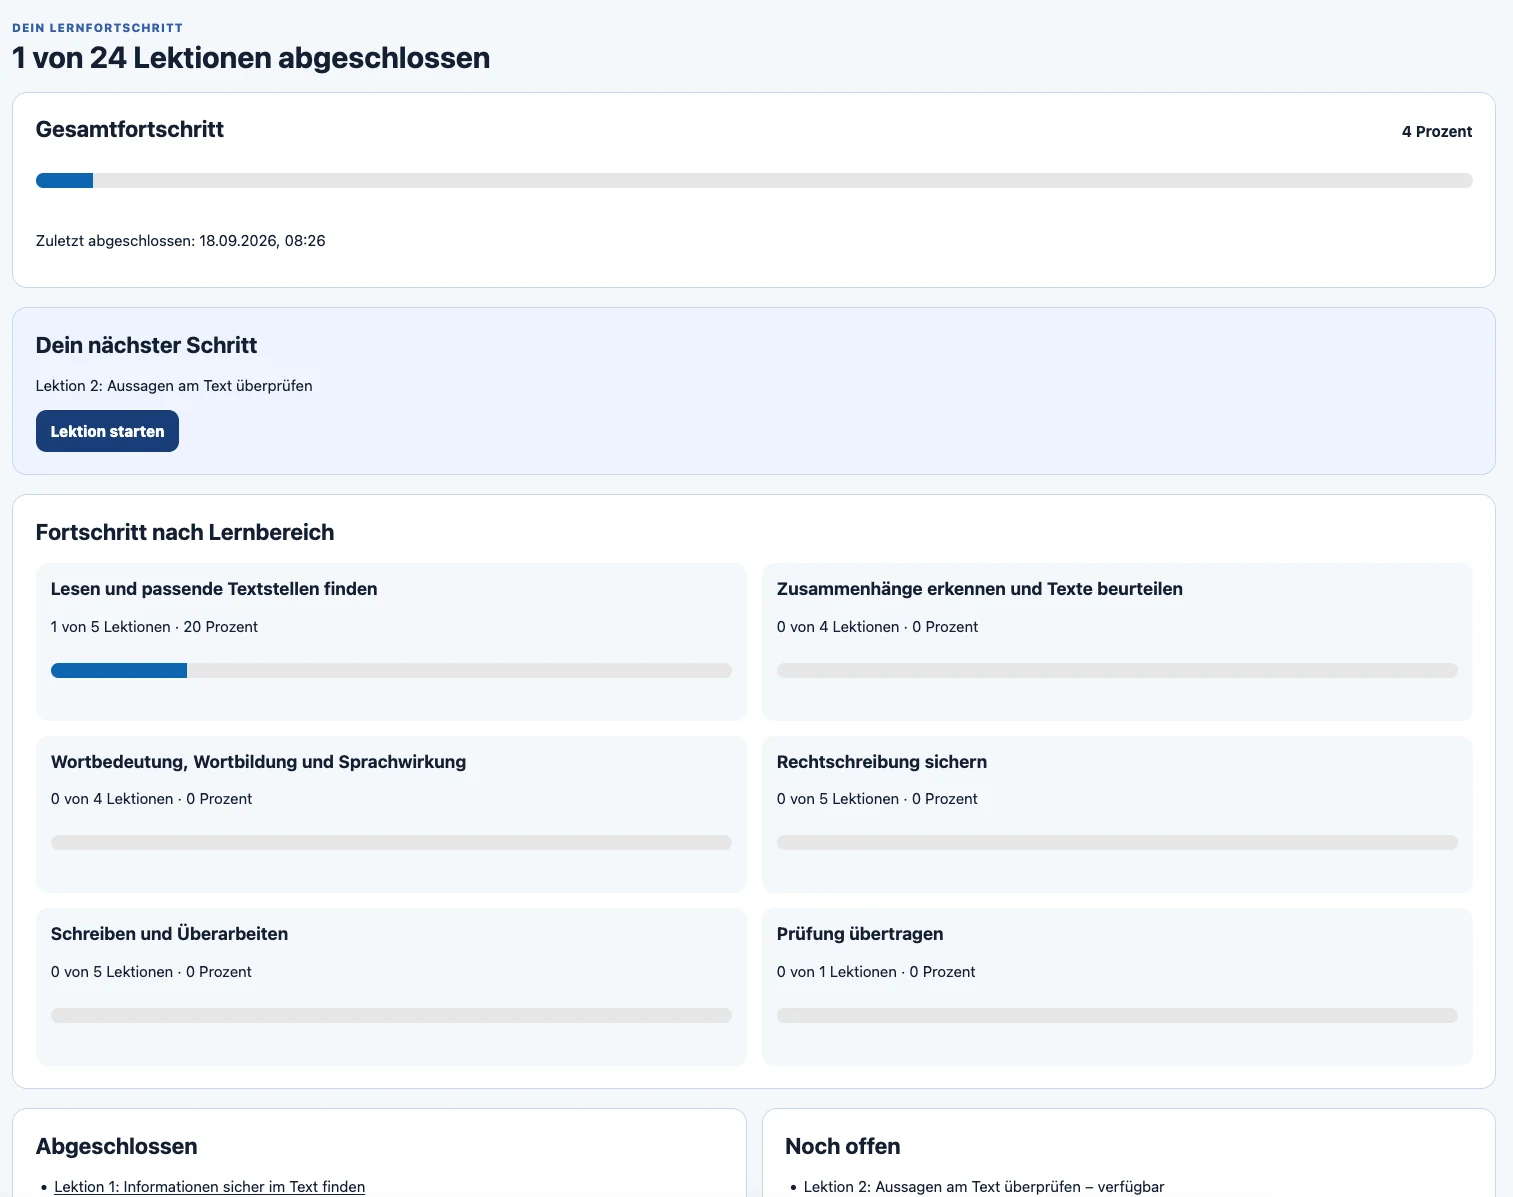
Task: Click the Zusammenhänge erkennen und Texte beurteilen title
Action: click(x=980, y=589)
